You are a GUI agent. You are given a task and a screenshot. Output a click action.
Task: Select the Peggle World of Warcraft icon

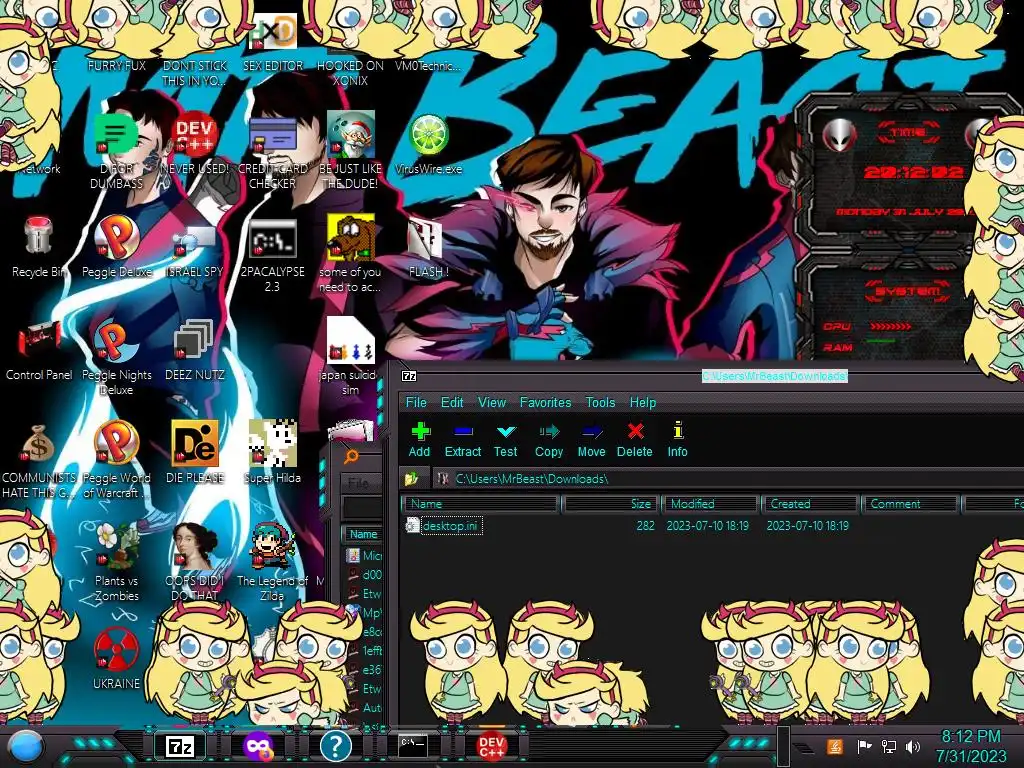pos(117,460)
